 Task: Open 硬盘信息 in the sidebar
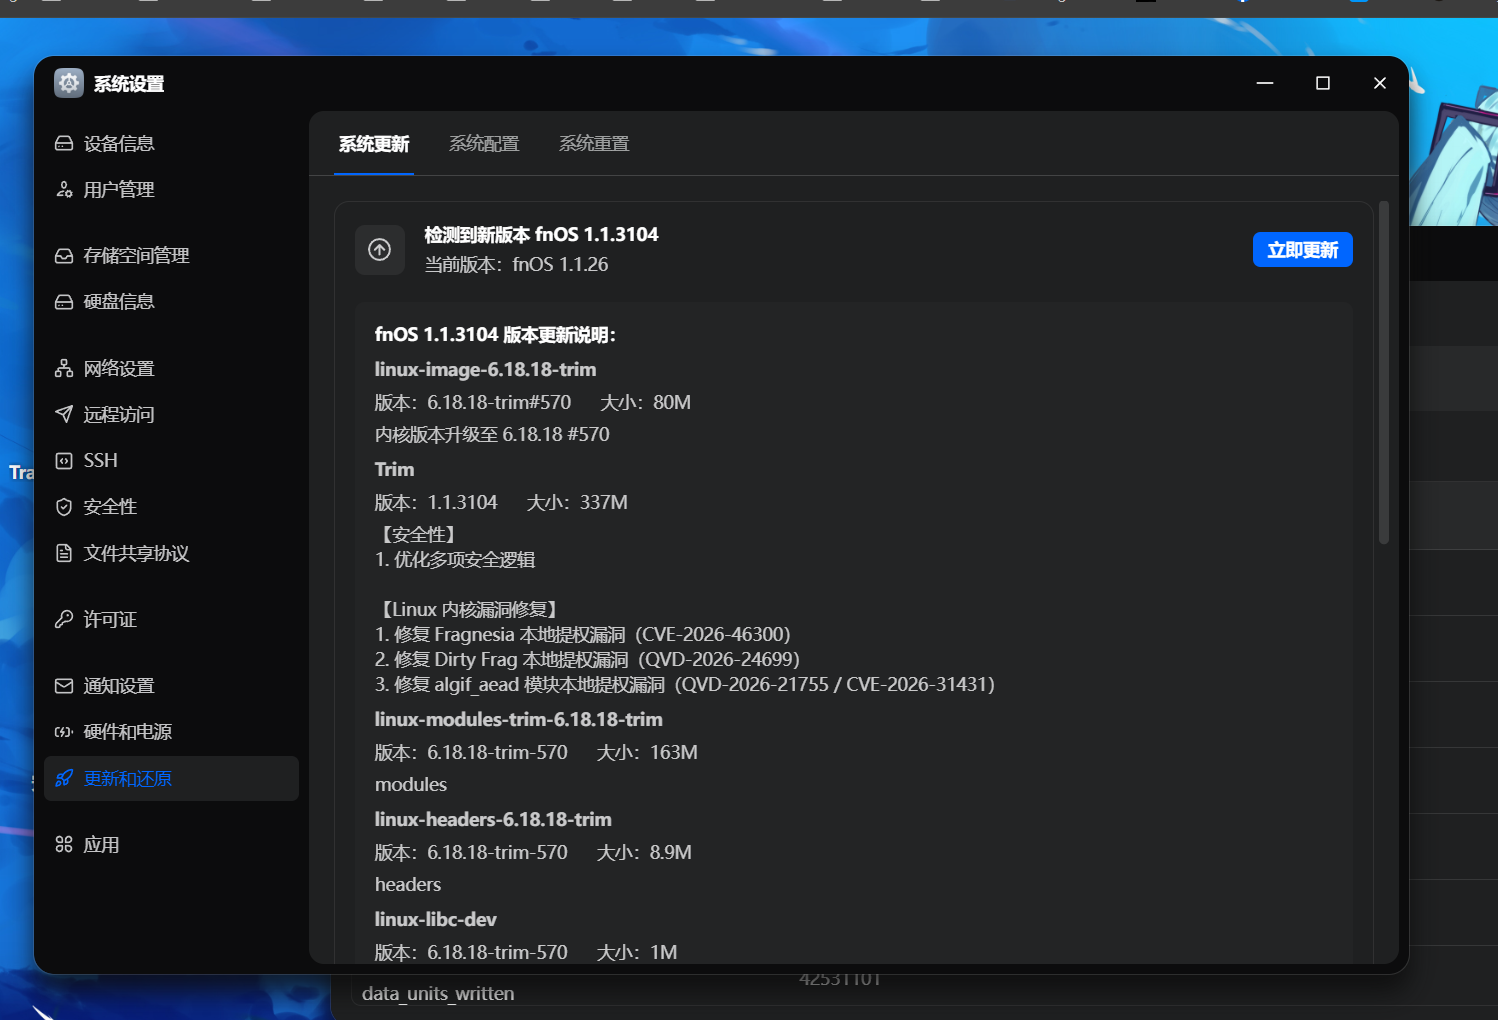pos(172,302)
